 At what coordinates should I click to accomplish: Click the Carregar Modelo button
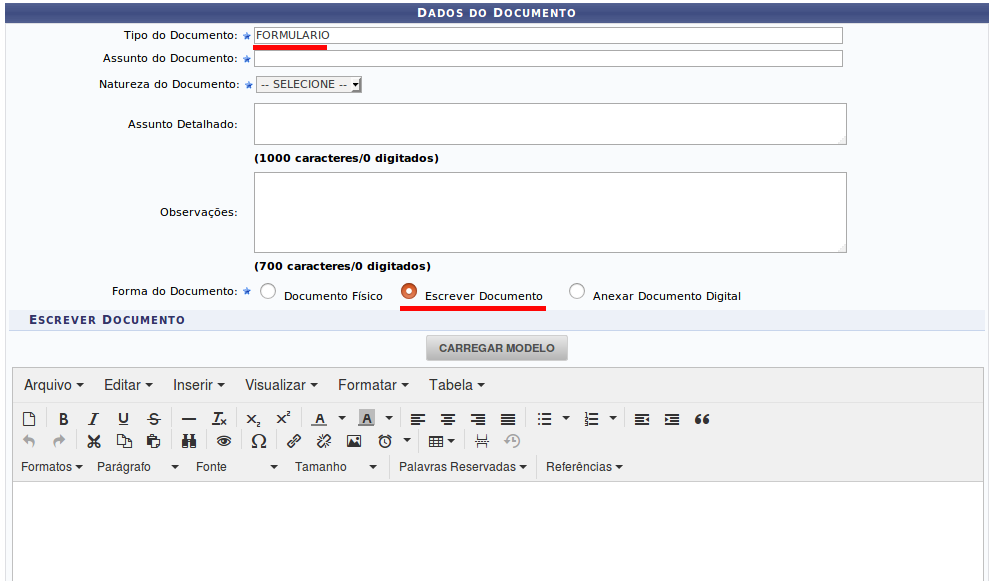tap(497, 348)
